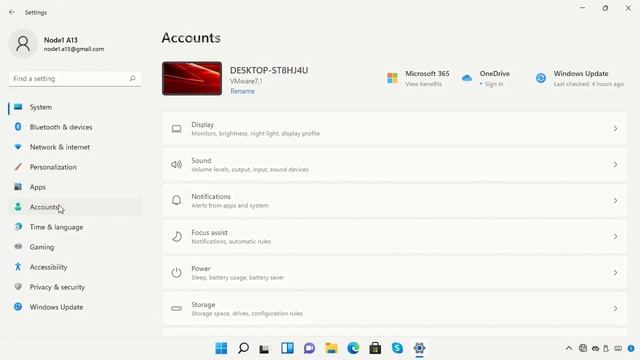The image size is (640, 360).
Task: Click the Accessibility figure icon
Action: coord(18,267)
